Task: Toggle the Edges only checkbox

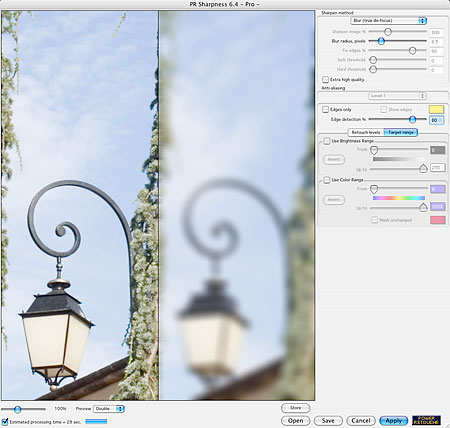Action: pos(325,109)
